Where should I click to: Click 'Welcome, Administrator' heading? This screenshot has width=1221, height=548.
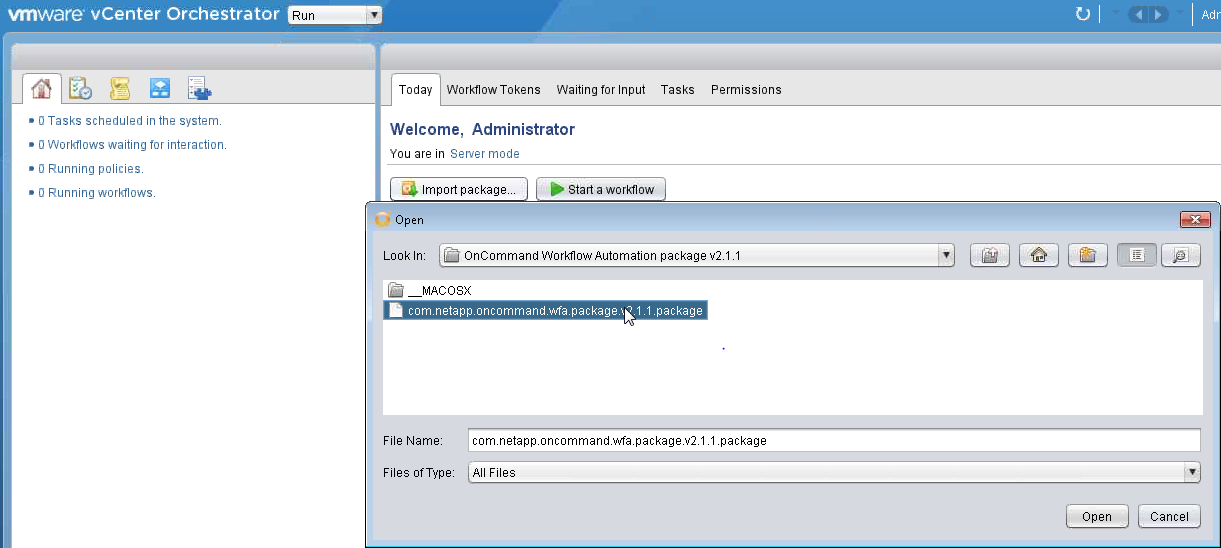[x=482, y=129]
